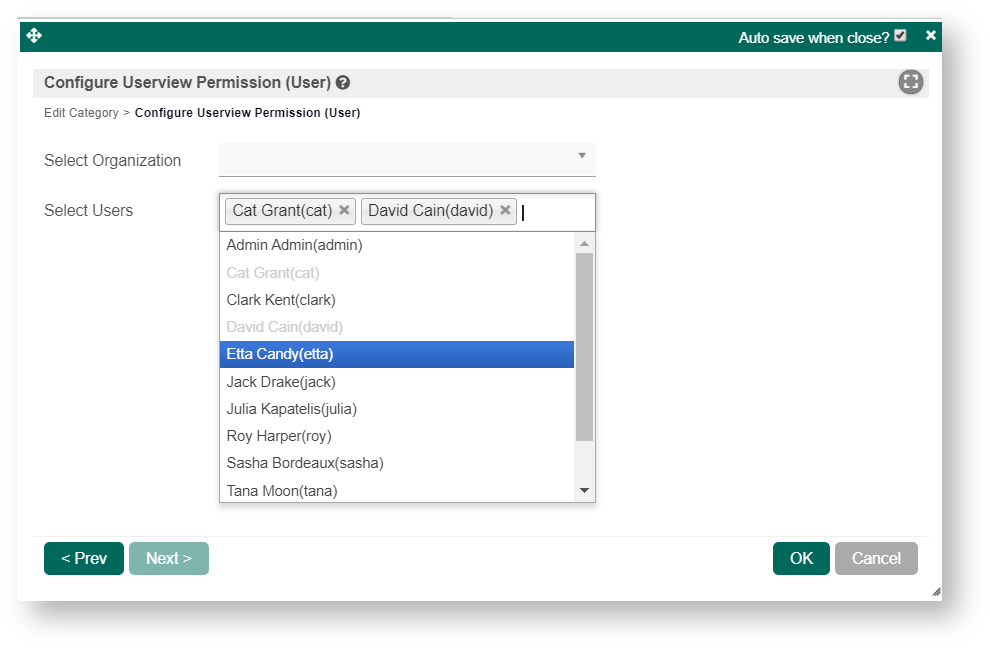
Task: Open the Select Organization dropdown
Action: pyautogui.click(x=407, y=159)
